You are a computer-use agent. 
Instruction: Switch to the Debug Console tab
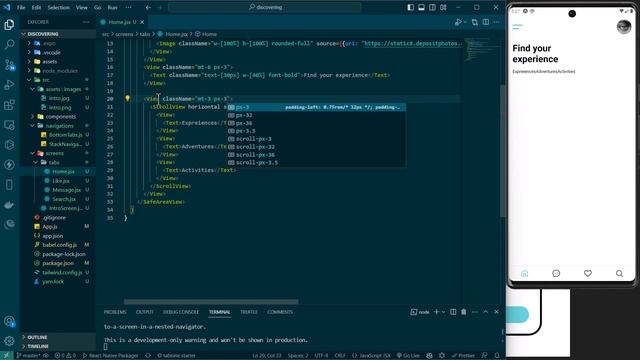181,312
